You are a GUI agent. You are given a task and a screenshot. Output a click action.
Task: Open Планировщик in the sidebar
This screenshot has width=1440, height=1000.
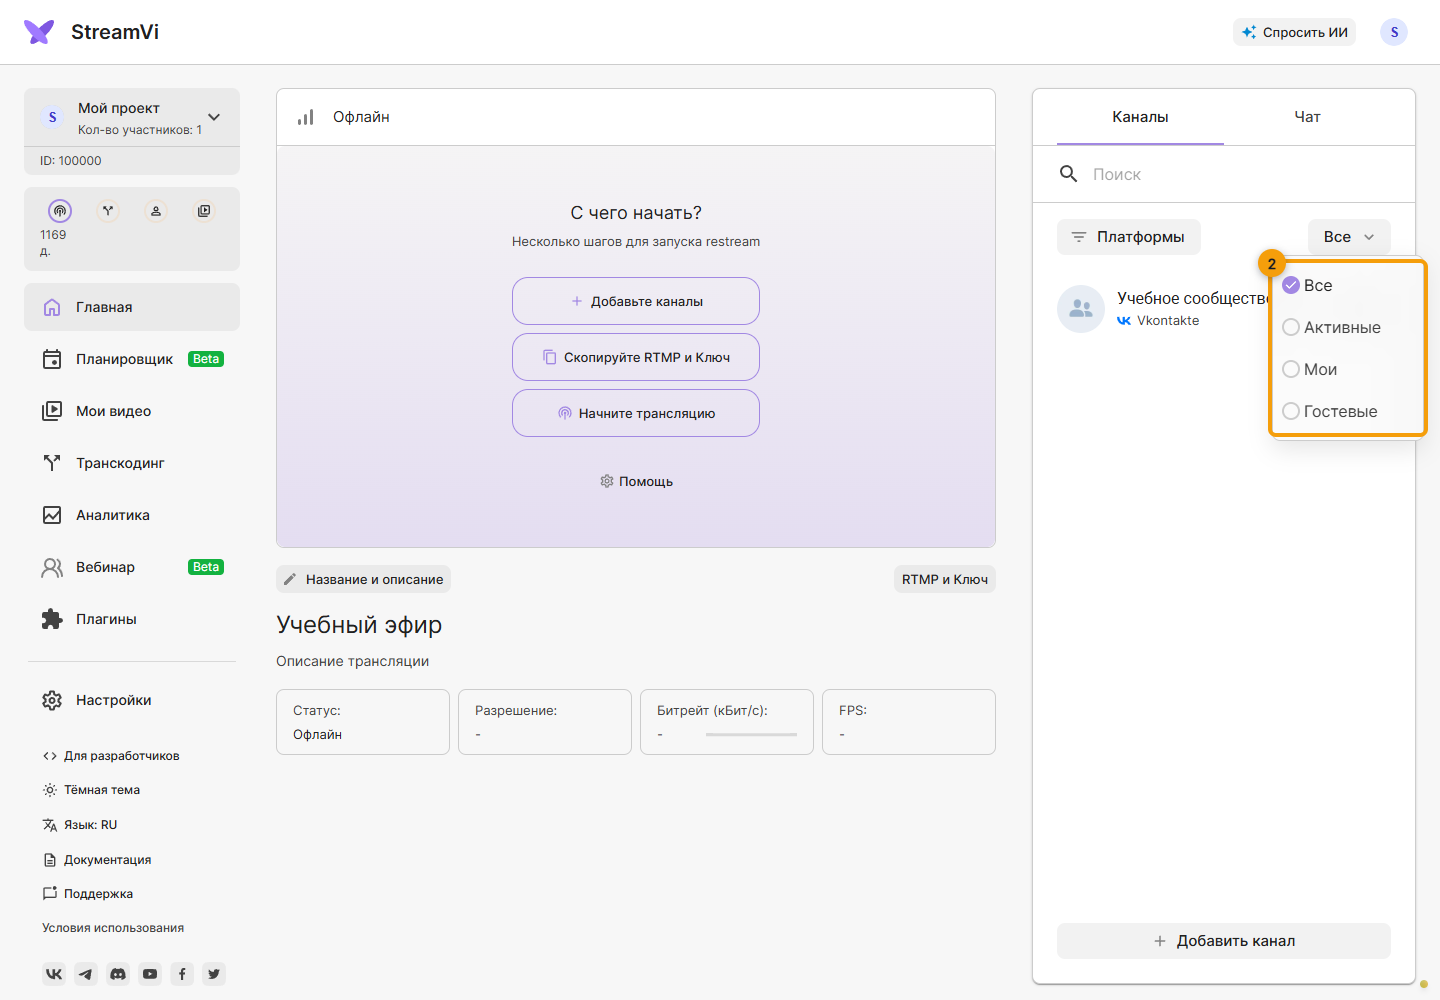[x=132, y=359]
